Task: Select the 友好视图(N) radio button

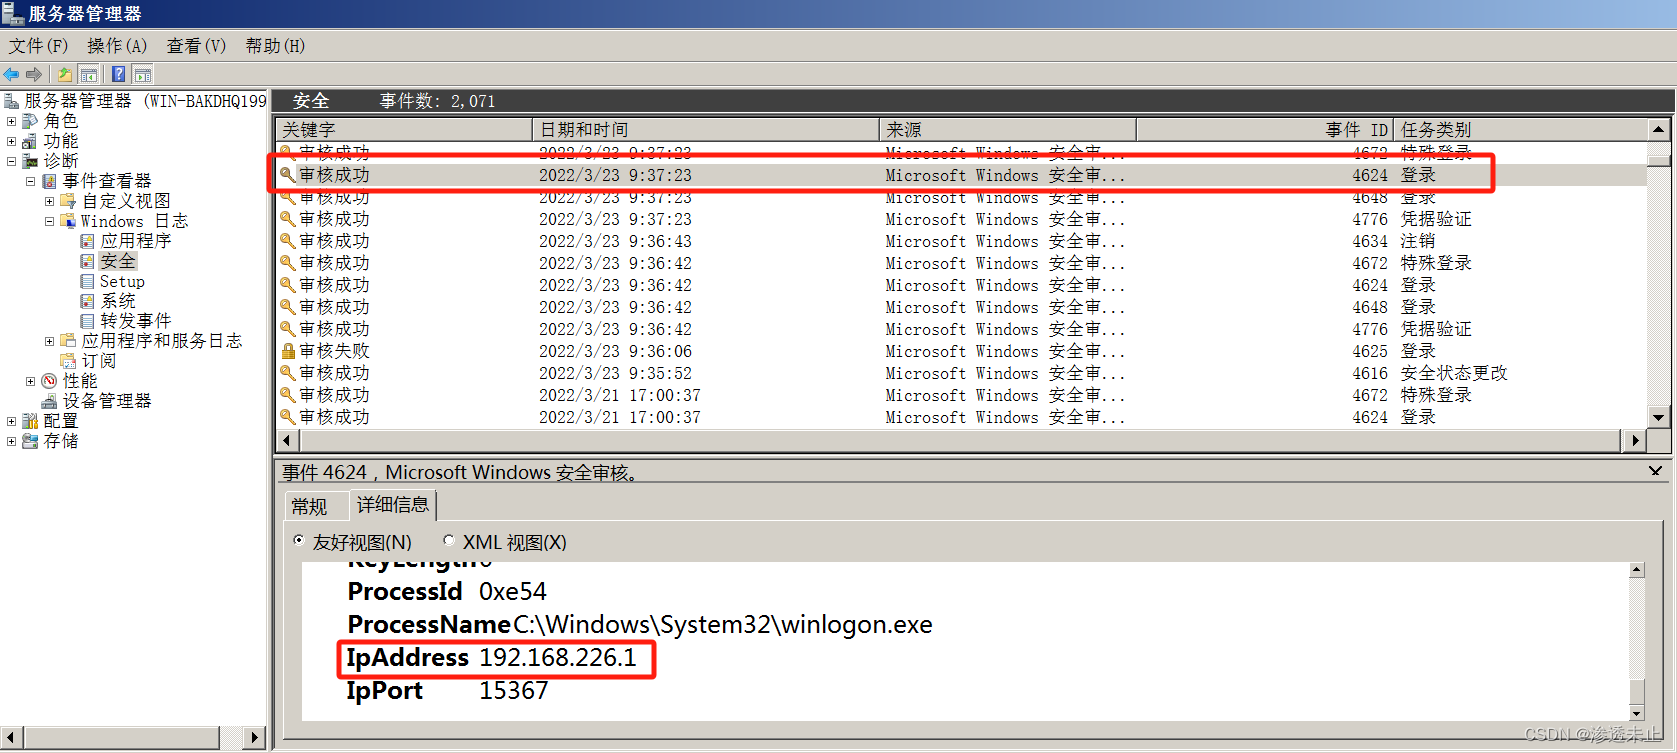Action: [x=299, y=541]
